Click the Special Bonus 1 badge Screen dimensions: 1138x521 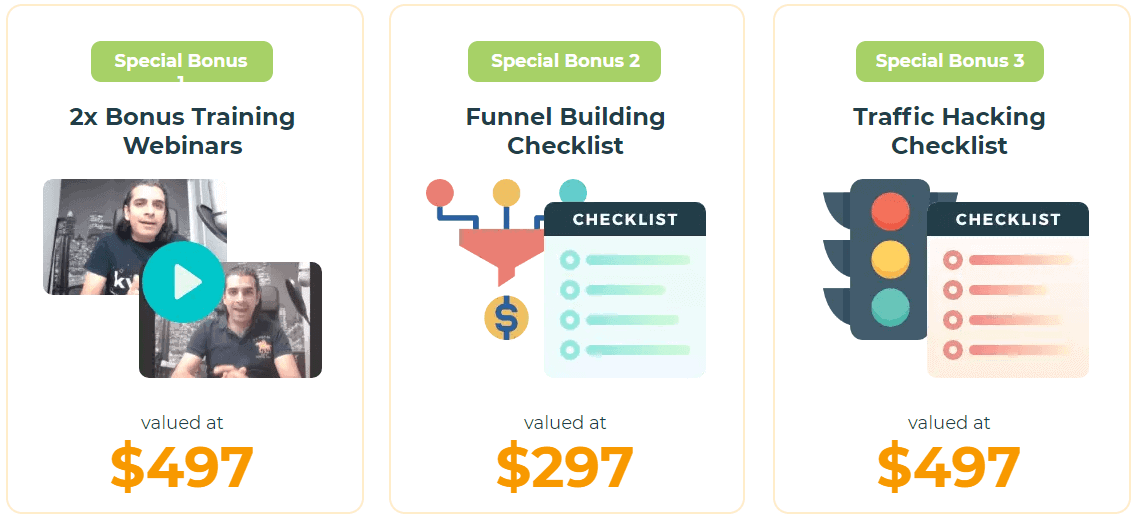point(181,62)
